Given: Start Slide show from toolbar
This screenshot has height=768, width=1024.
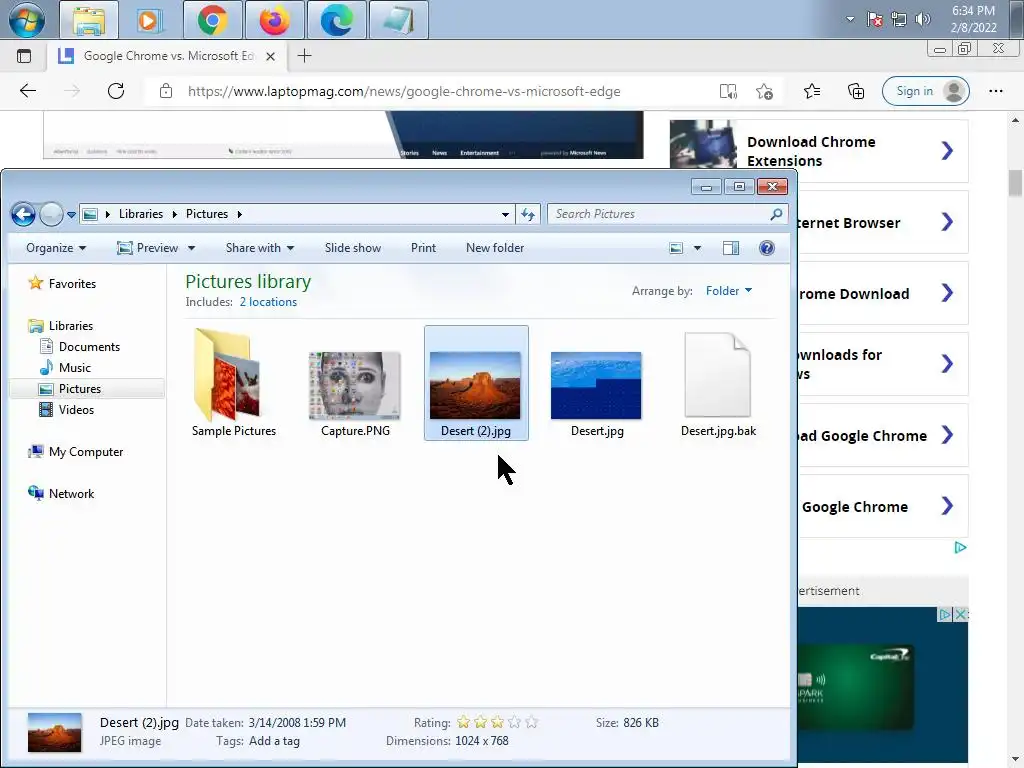Looking at the screenshot, I should coord(353,248).
